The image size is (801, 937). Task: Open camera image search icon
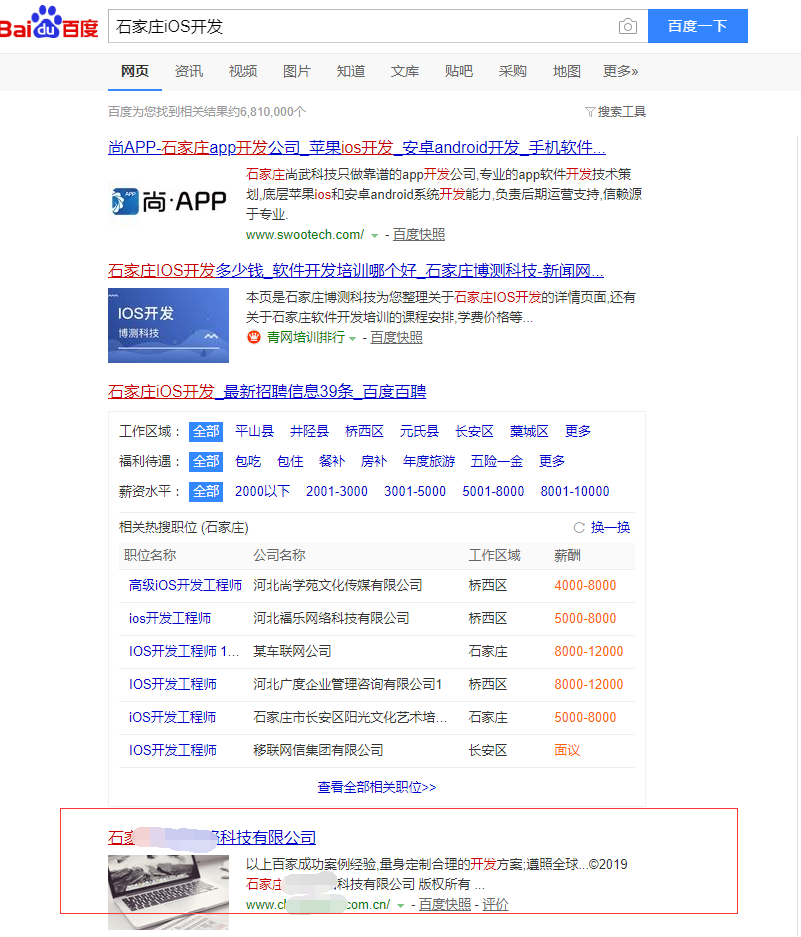[x=628, y=26]
